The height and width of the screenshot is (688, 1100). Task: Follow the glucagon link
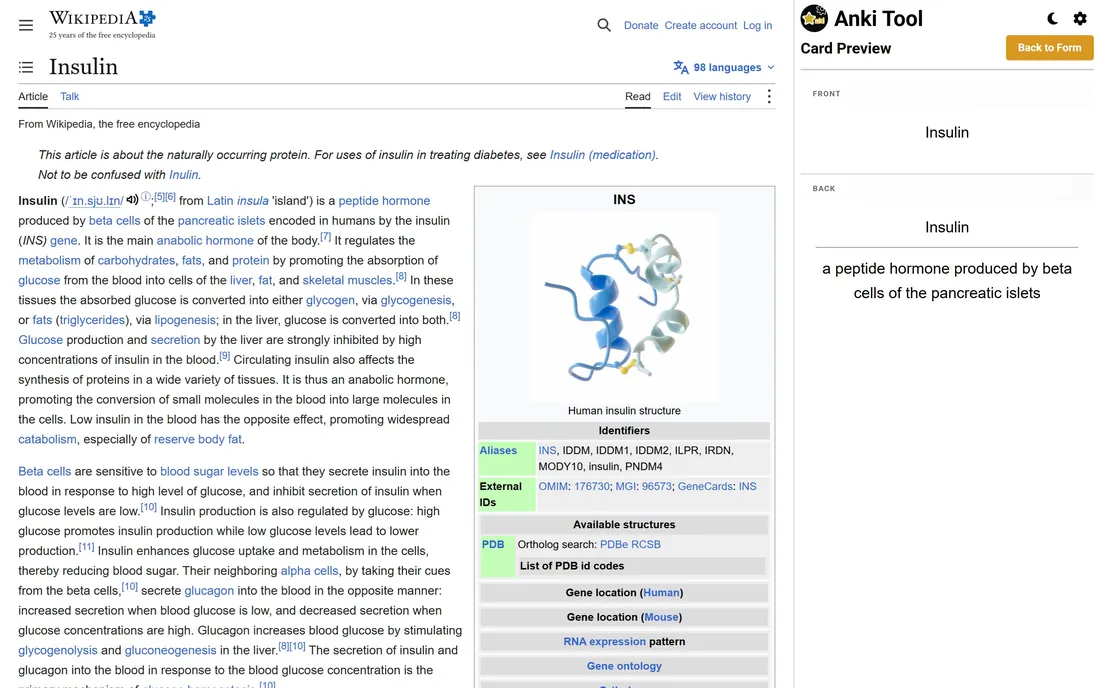click(209, 591)
